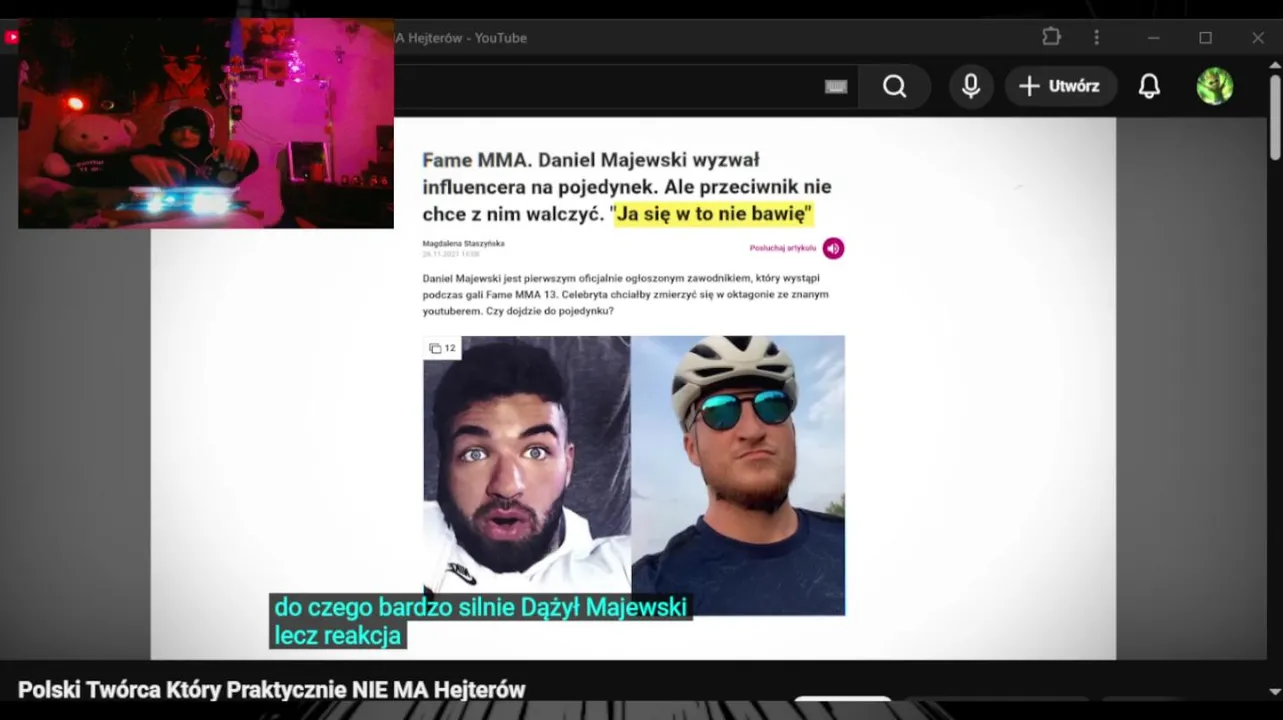
Task: Open the browser three-dot menu
Action: tap(1096, 37)
